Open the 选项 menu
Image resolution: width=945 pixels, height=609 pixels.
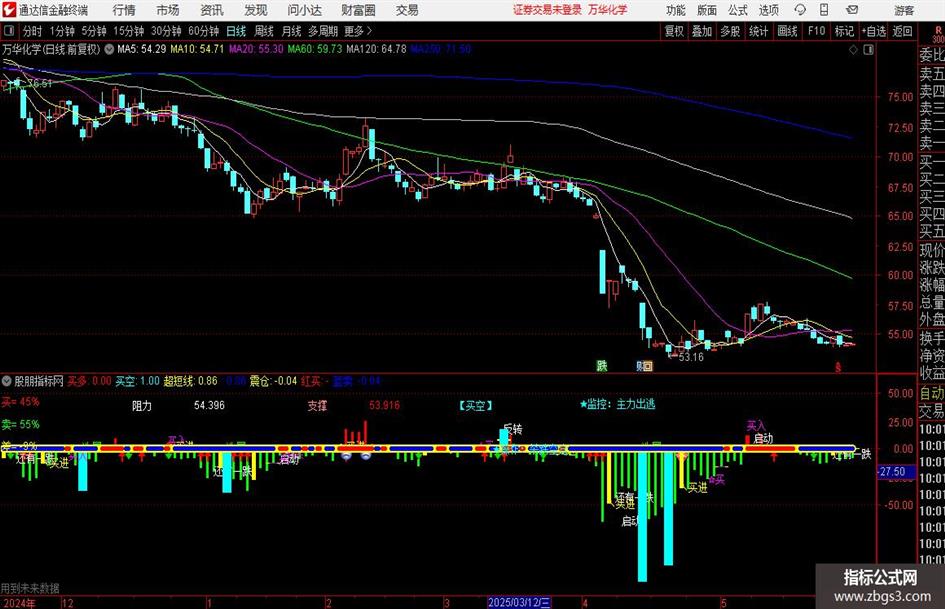768,10
